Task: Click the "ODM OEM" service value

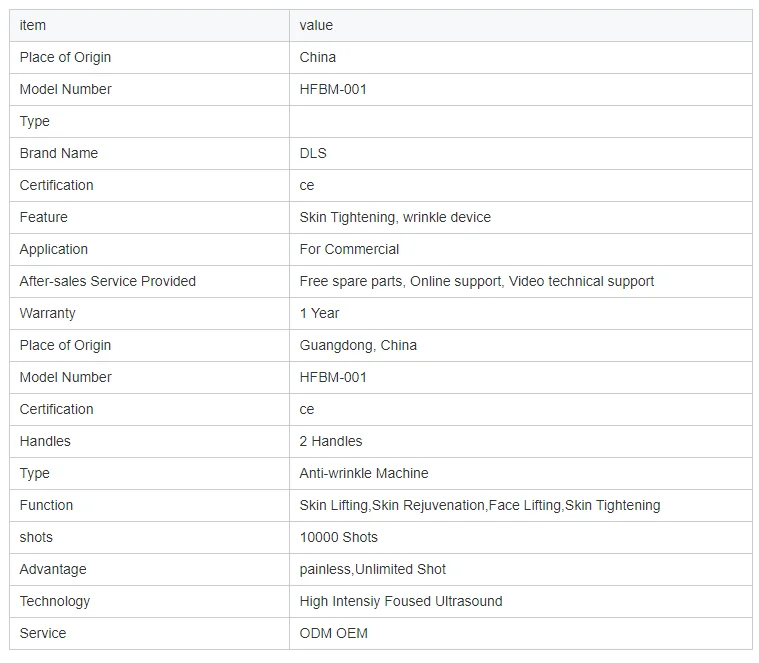Action: tap(334, 633)
